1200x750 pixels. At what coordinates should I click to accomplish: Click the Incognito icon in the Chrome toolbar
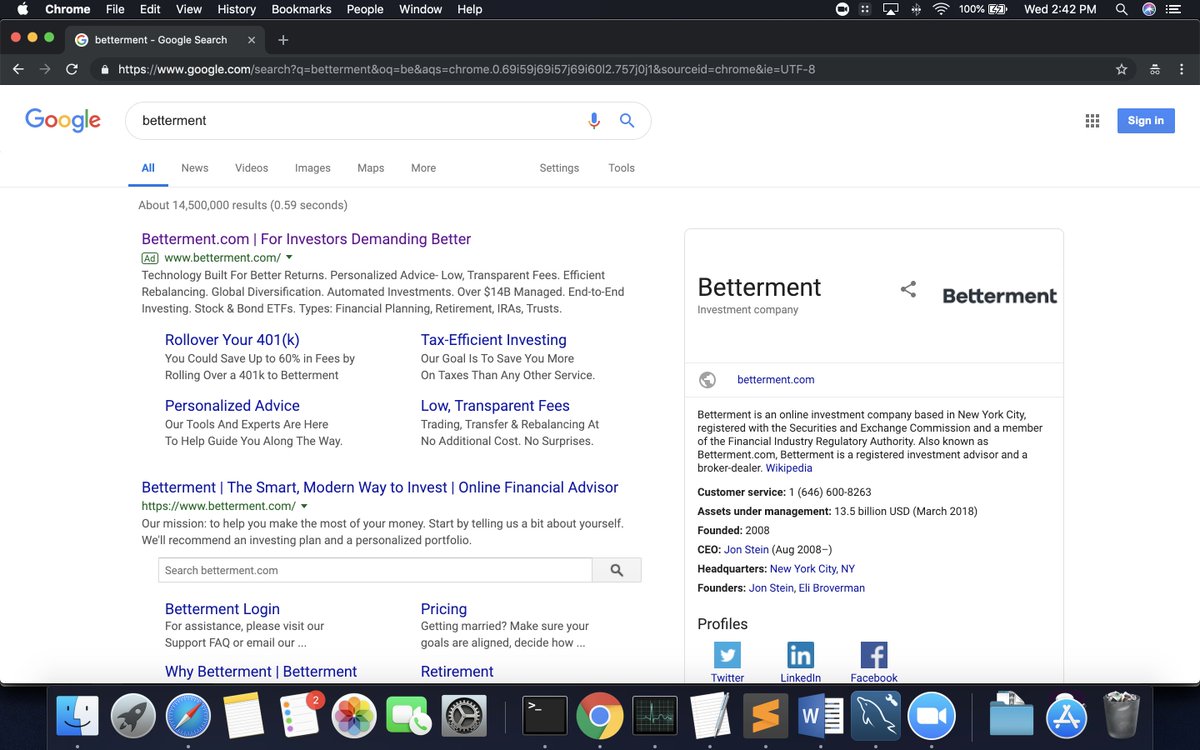tap(1154, 69)
